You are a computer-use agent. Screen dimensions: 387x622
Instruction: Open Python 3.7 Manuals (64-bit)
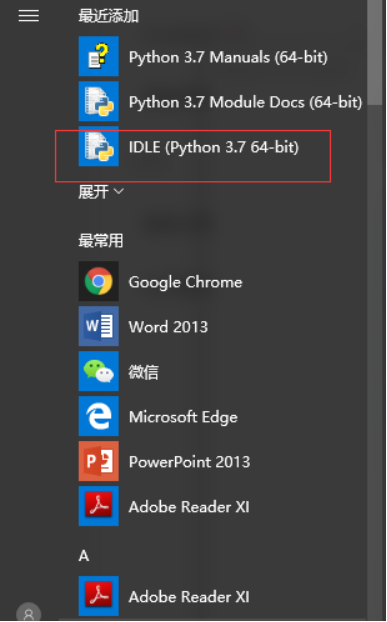click(203, 56)
